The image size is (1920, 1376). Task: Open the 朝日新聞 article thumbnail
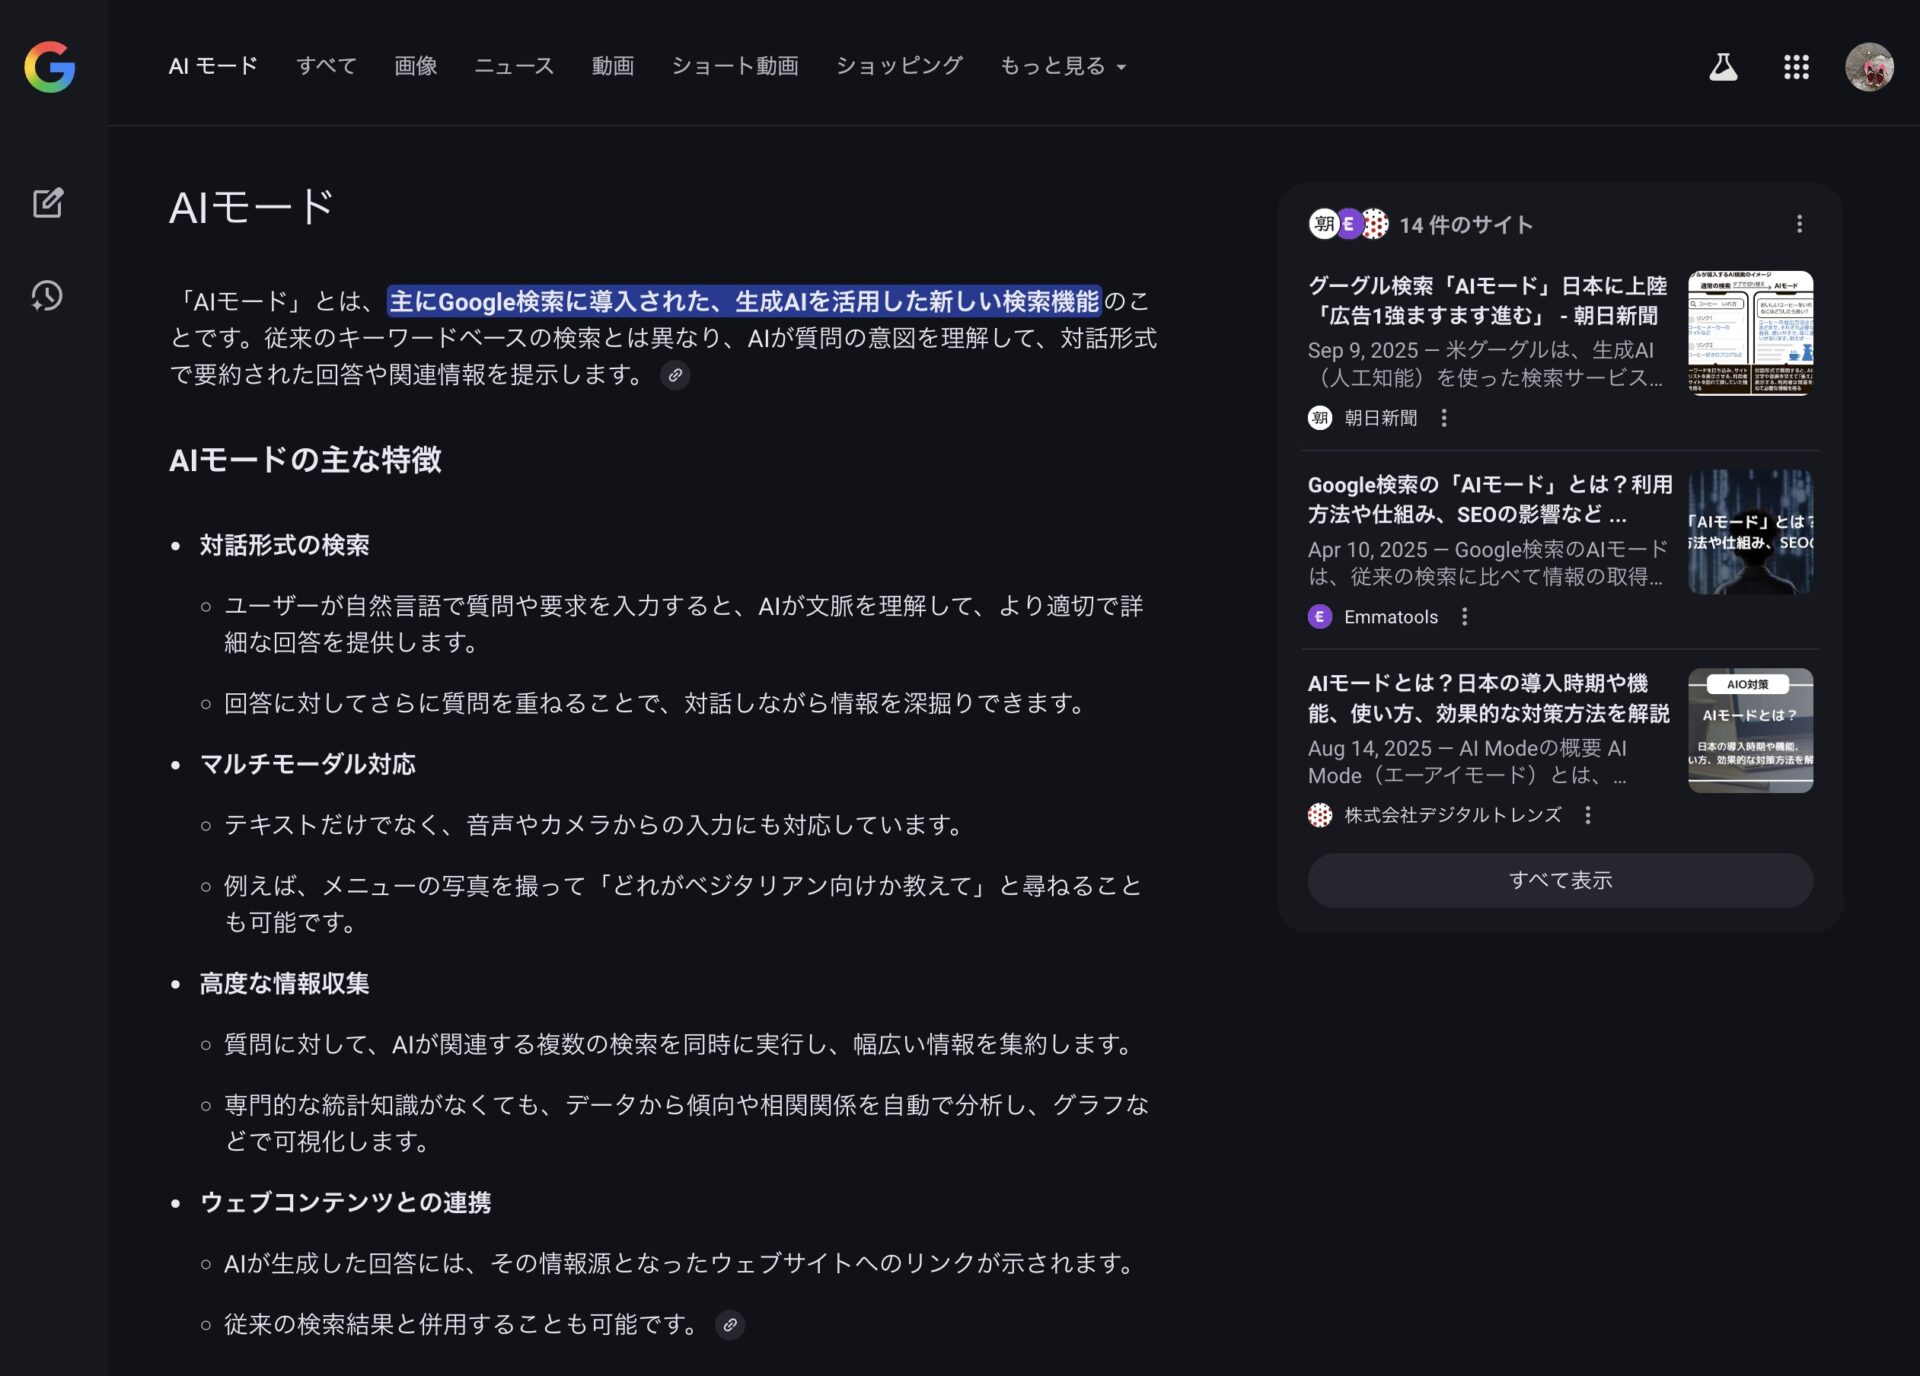(x=1750, y=333)
